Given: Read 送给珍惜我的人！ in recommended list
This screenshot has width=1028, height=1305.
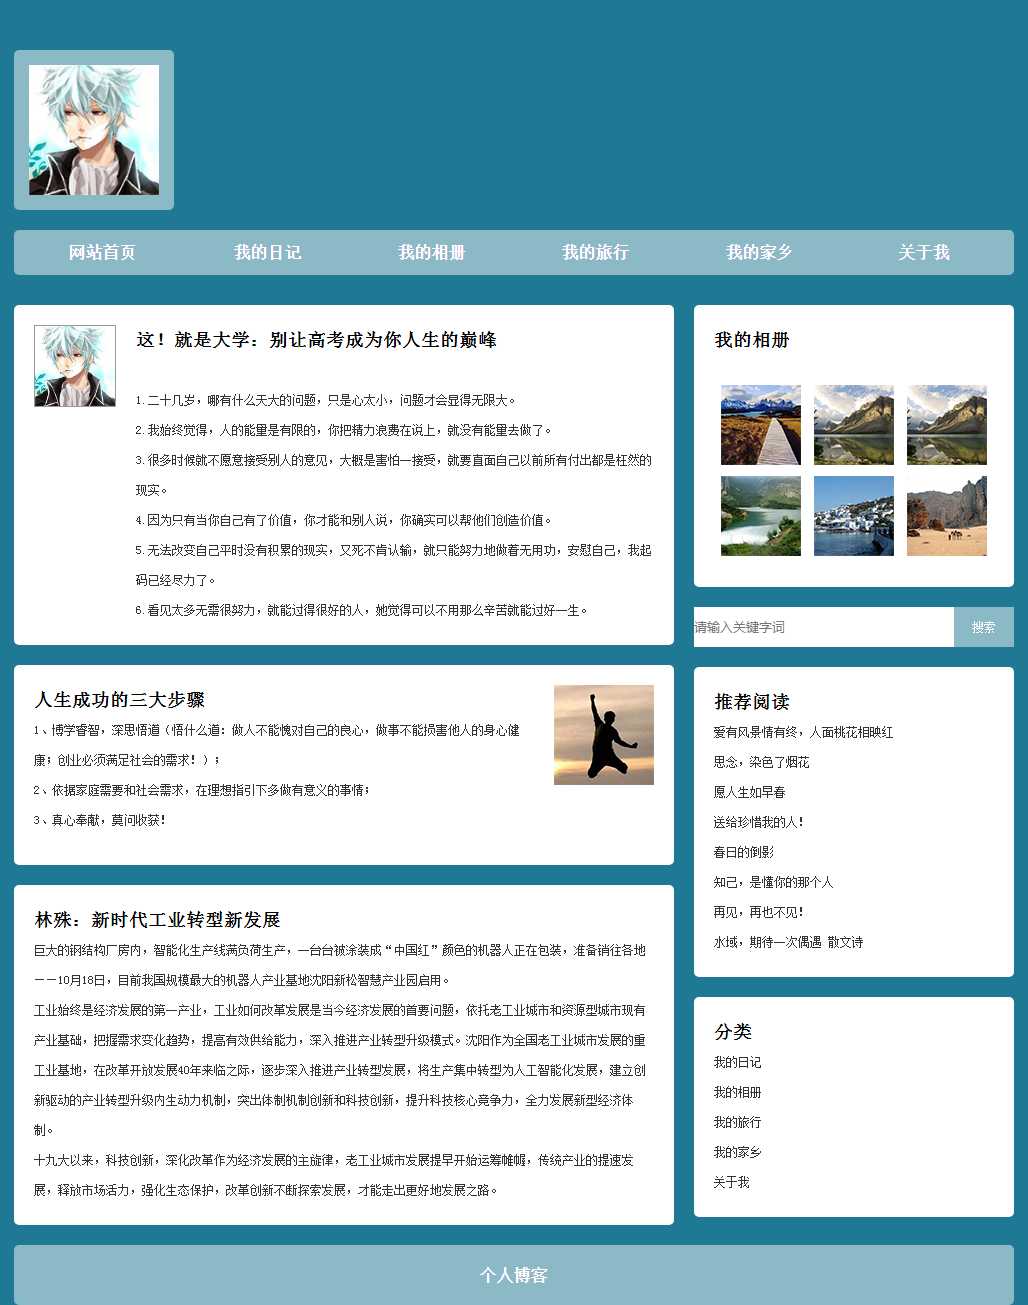Looking at the screenshot, I should point(759,822).
